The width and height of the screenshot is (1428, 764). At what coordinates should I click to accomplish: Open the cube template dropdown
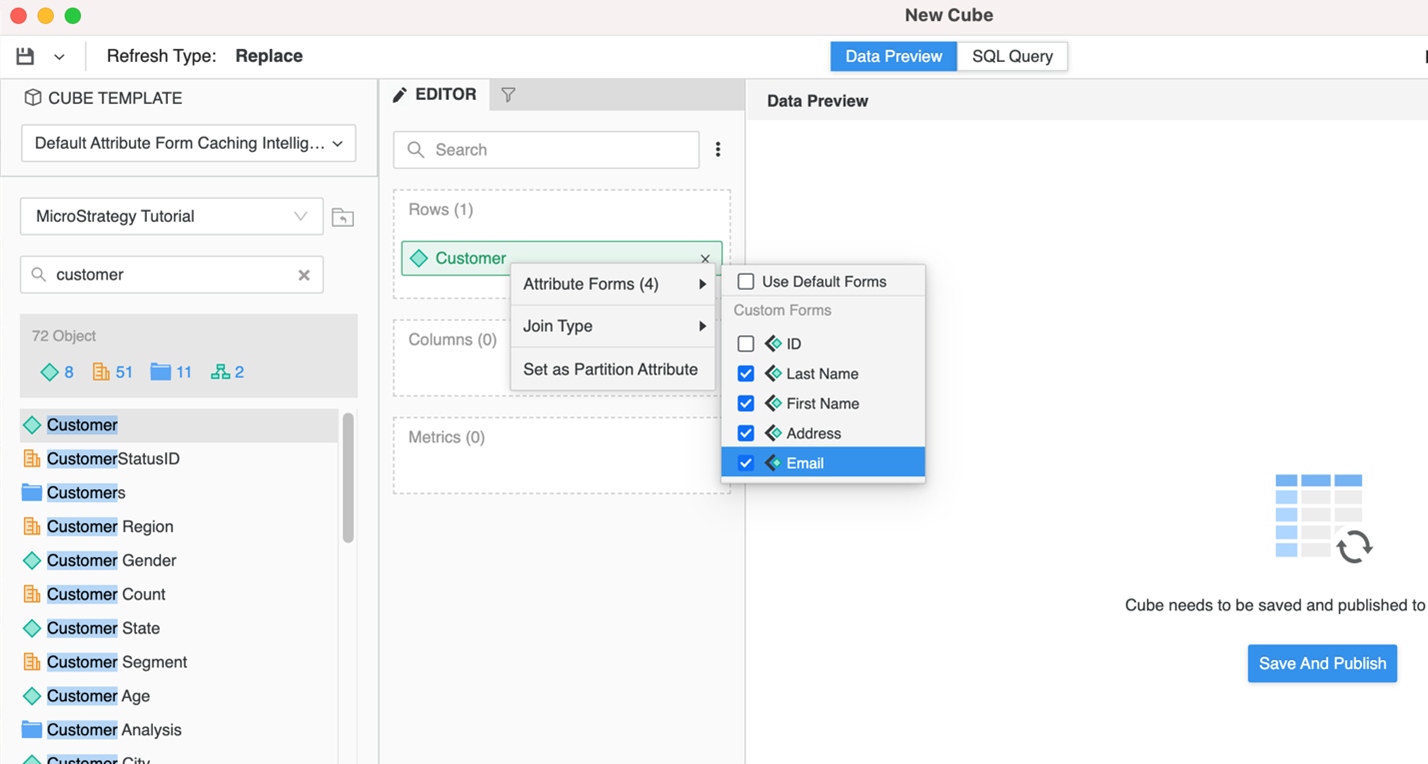click(188, 143)
